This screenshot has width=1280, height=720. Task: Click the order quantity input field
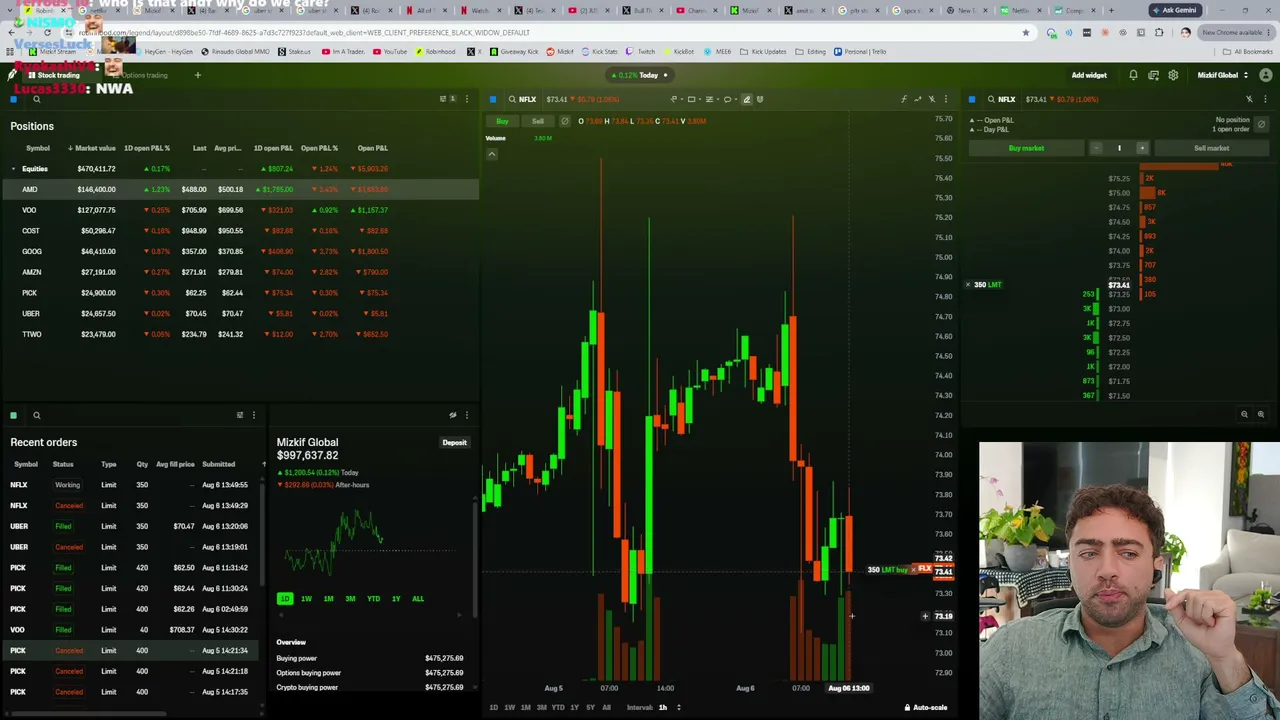pyautogui.click(x=1119, y=148)
